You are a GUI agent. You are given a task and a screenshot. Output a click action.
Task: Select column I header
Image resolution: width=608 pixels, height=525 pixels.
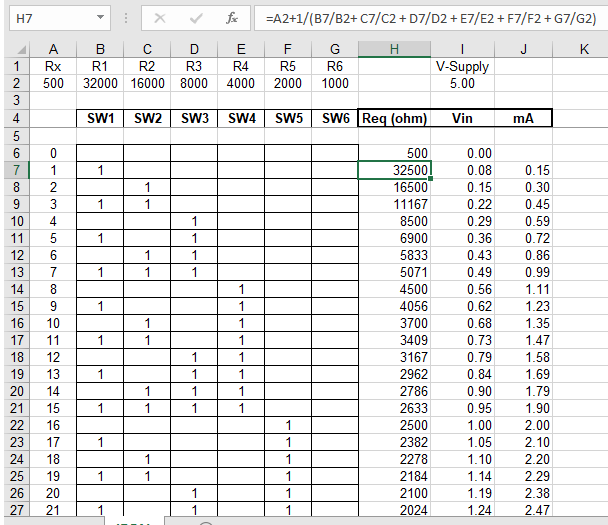(462, 49)
